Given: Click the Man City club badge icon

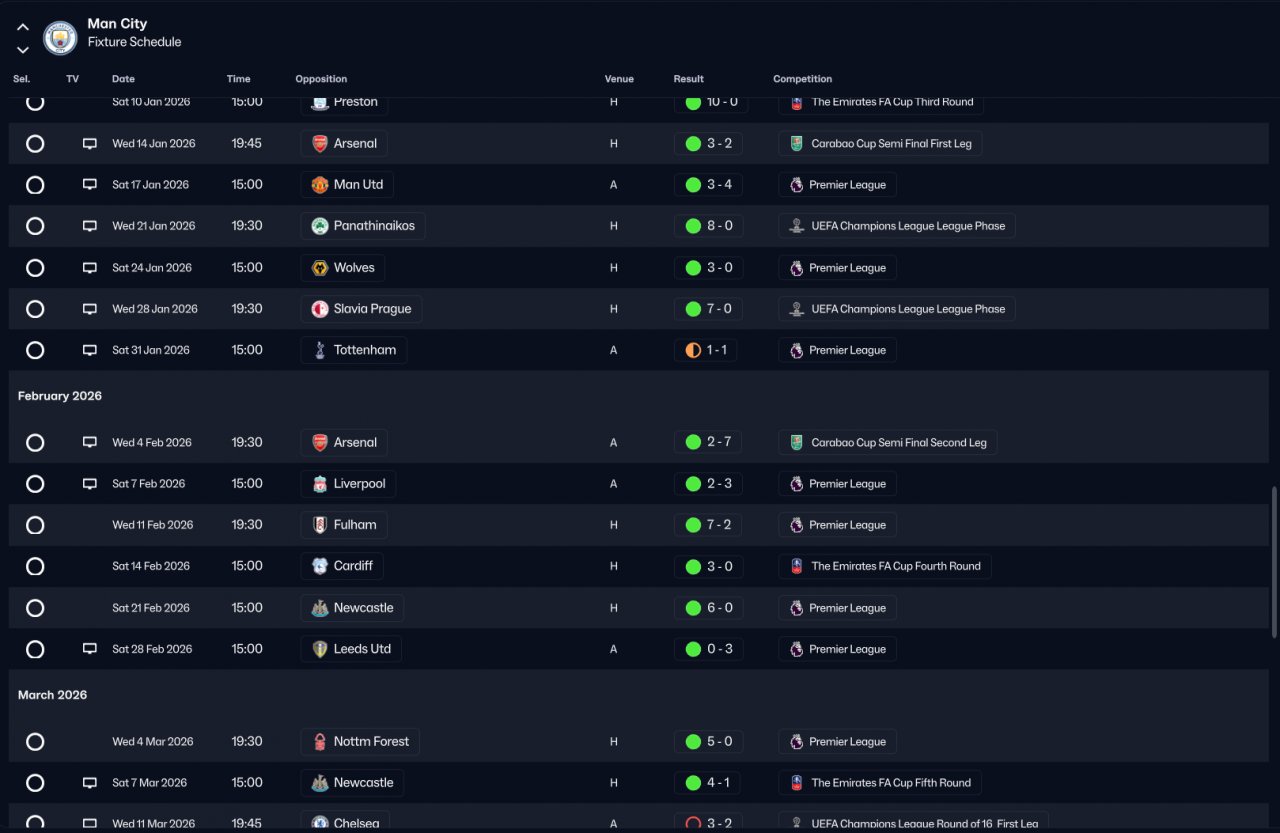Looking at the screenshot, I should (60, 38).
